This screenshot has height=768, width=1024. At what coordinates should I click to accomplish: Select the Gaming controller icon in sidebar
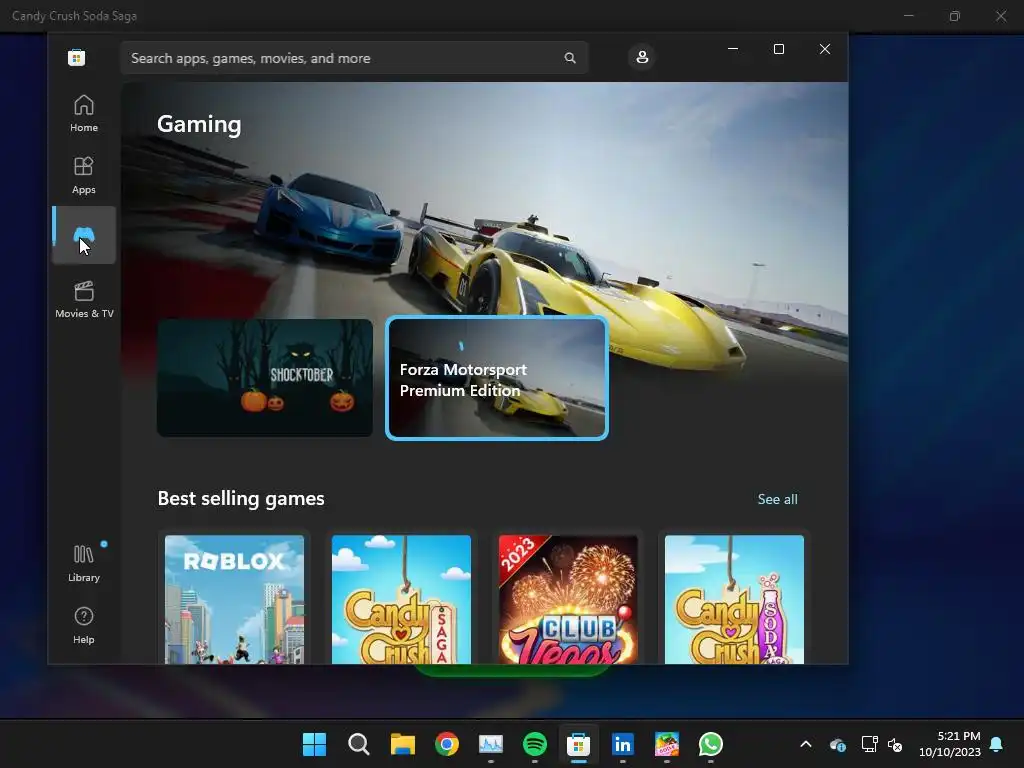pyautogui.click(x=84, y=235)
